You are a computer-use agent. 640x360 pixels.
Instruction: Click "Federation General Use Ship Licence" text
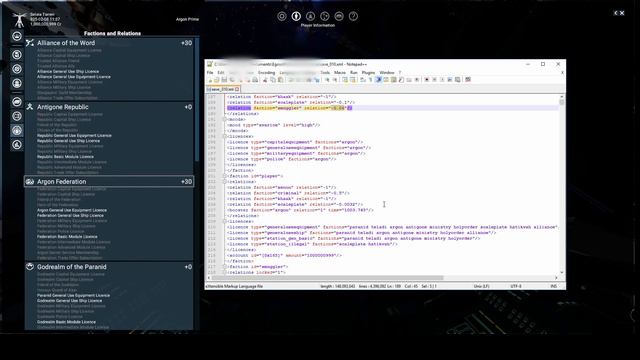[70, 216]
